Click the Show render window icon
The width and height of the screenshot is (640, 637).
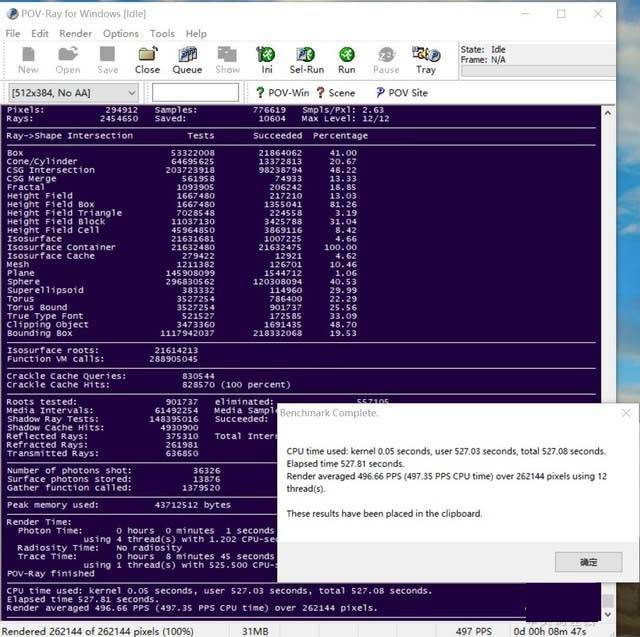(227, 60)
